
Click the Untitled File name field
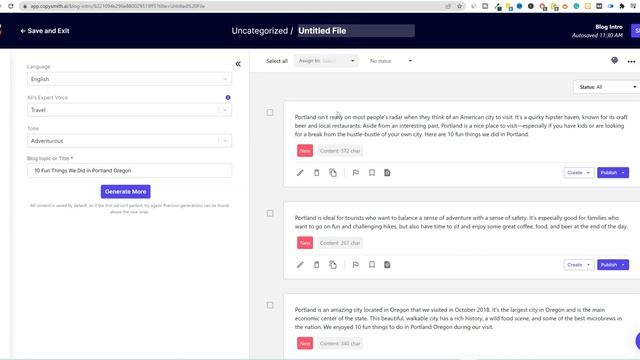[x=356, y=31]
